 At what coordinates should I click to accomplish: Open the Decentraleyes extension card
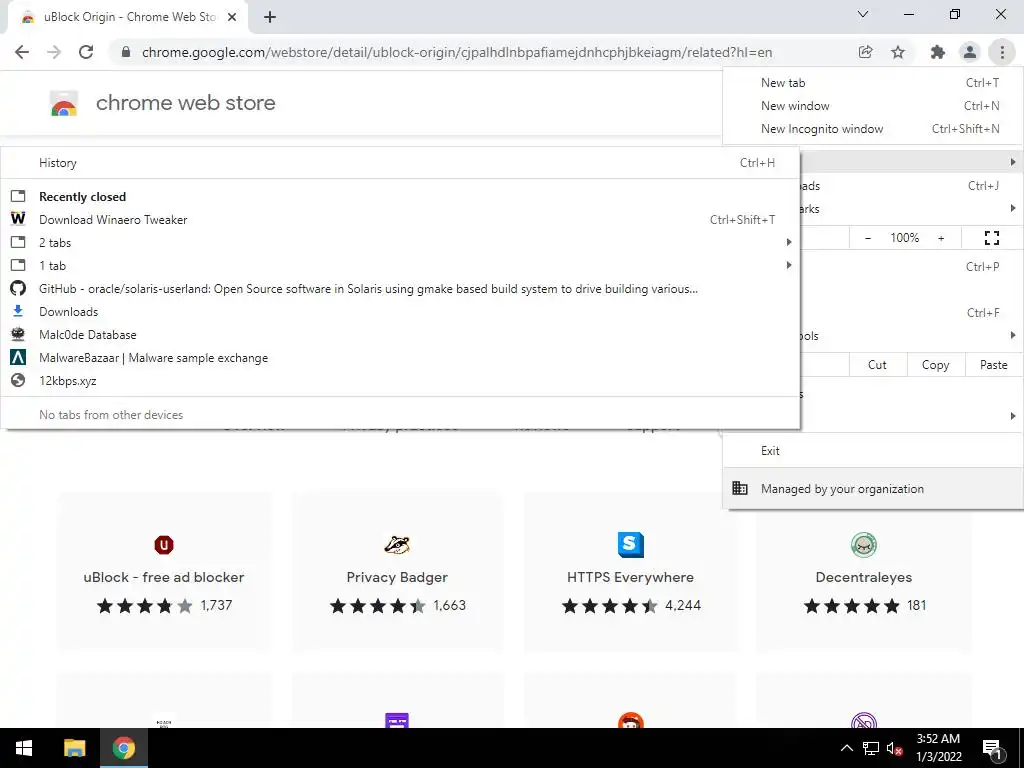pos(863,572)
